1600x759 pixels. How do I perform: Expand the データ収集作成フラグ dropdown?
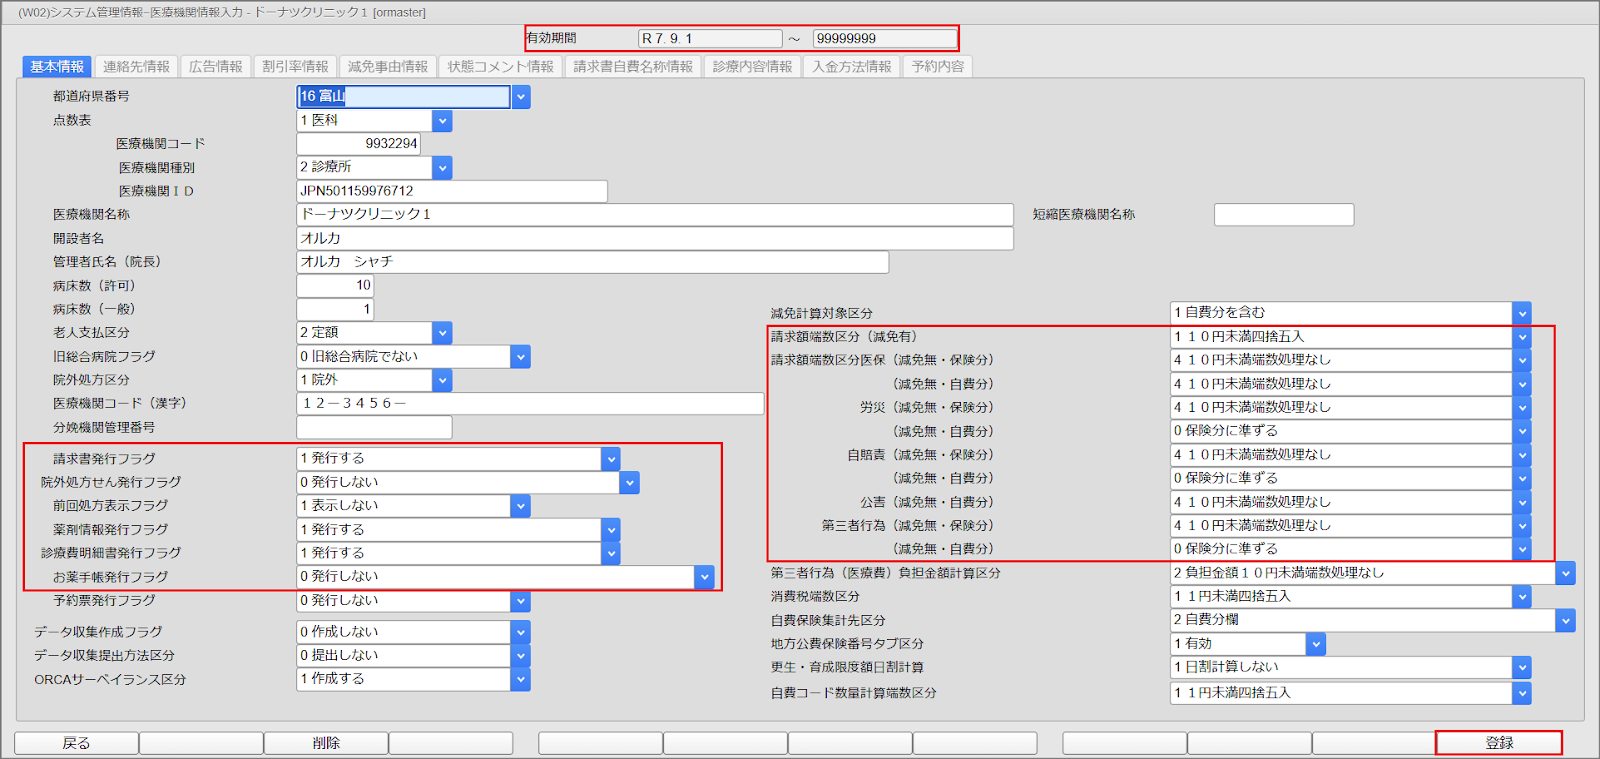click(x=521, y=632)
